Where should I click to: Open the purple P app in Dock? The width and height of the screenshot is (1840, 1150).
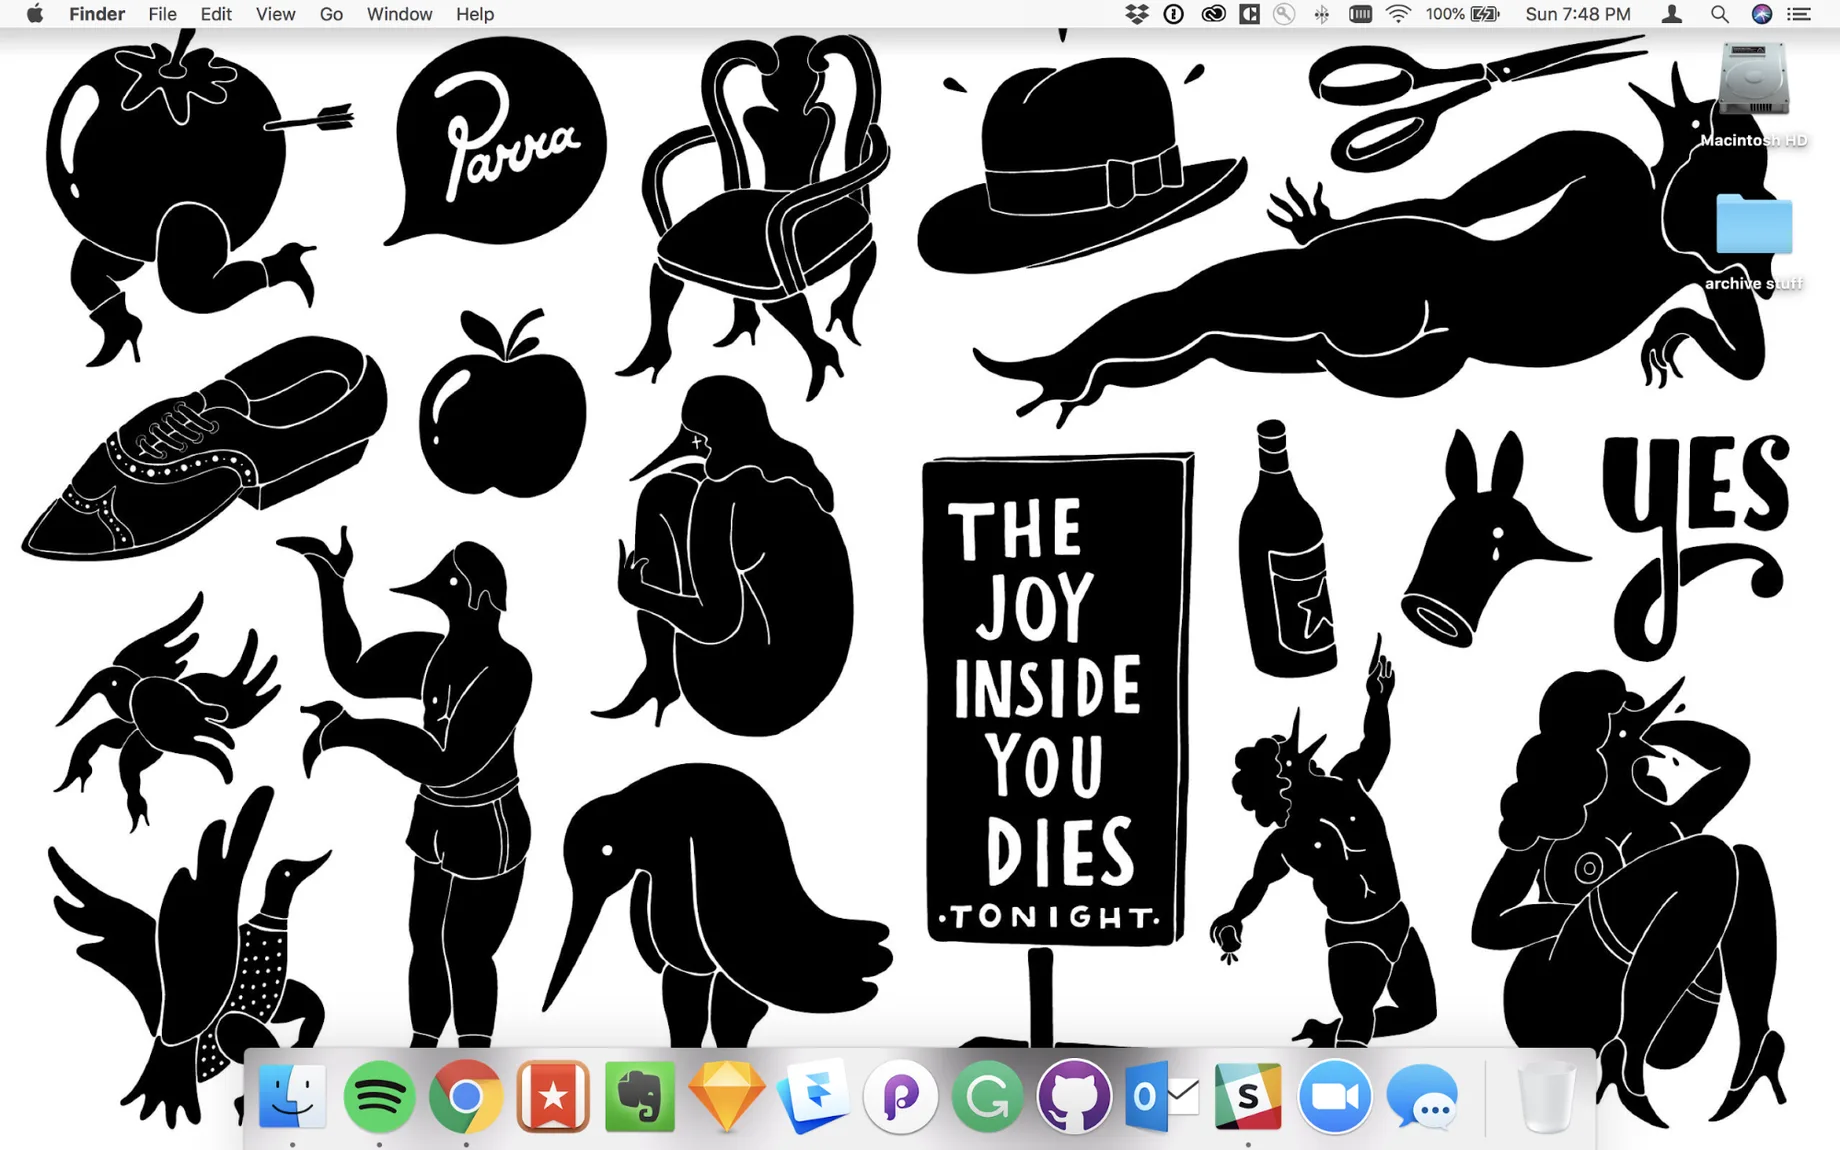point(901,1097)
